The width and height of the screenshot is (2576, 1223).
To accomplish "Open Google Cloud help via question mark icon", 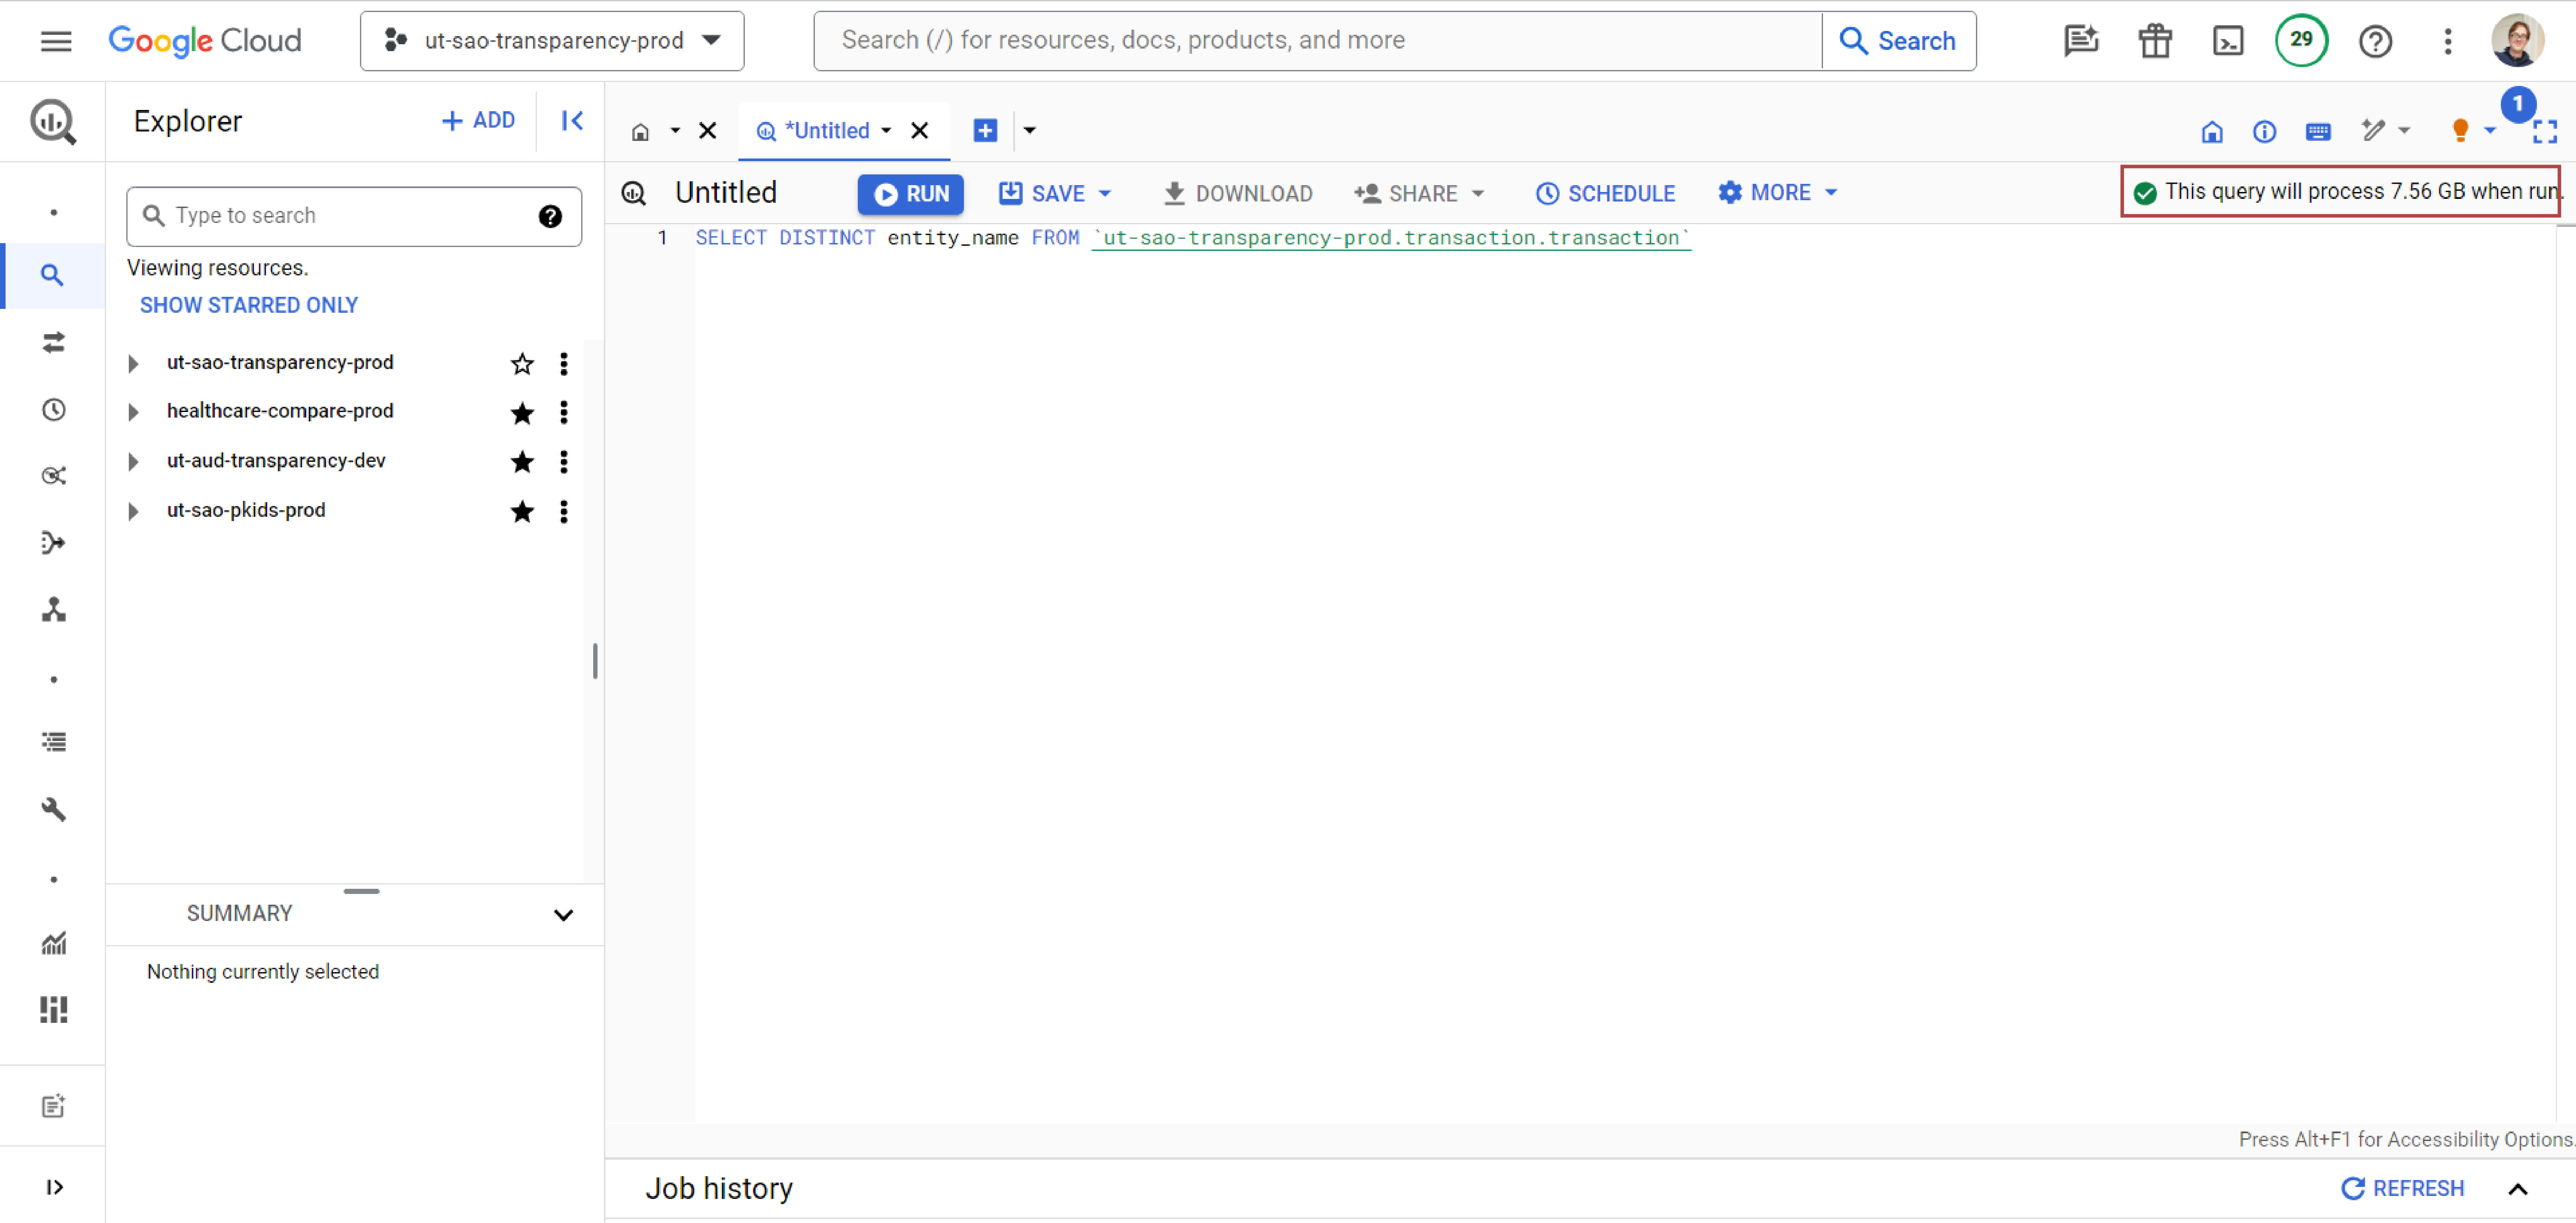I will click(2375, 41).
